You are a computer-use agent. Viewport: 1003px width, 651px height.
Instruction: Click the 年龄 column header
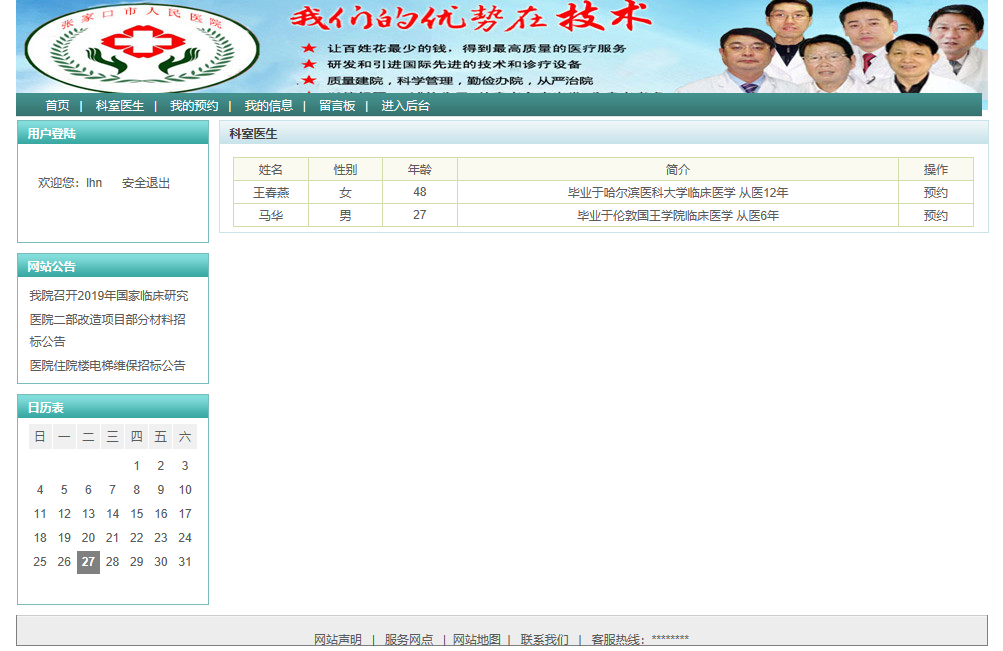point(420,169)
